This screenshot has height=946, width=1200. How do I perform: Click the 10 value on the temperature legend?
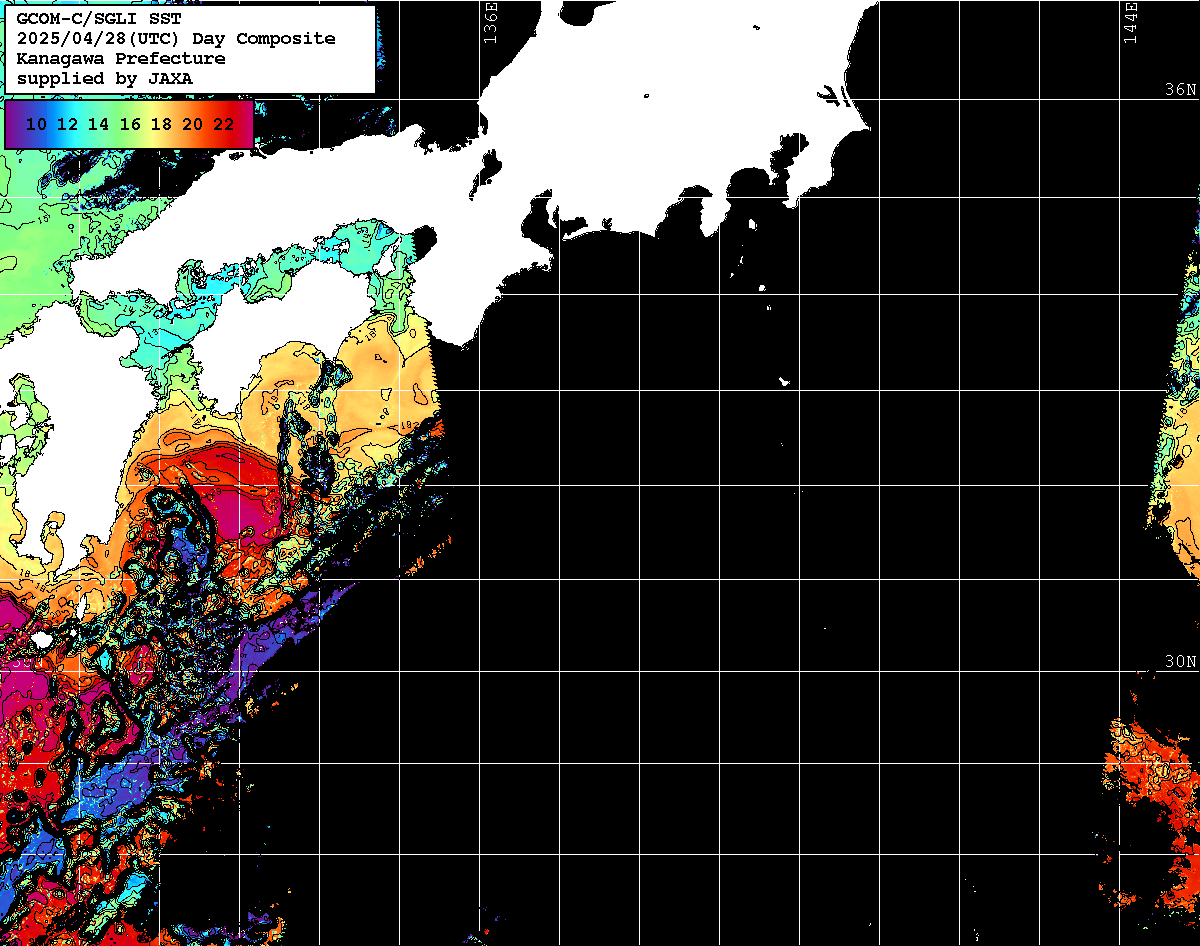click(36, 125)
